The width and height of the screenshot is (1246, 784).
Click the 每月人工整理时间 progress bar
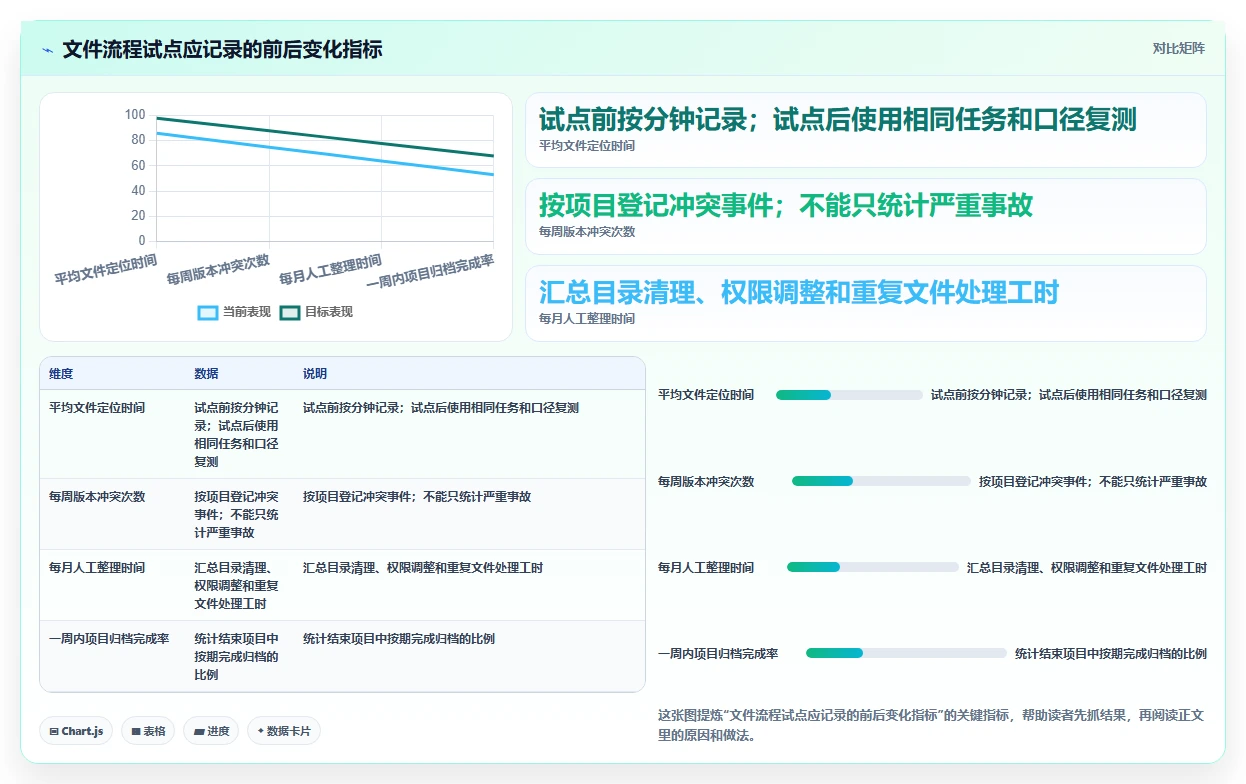coord(873,567)
